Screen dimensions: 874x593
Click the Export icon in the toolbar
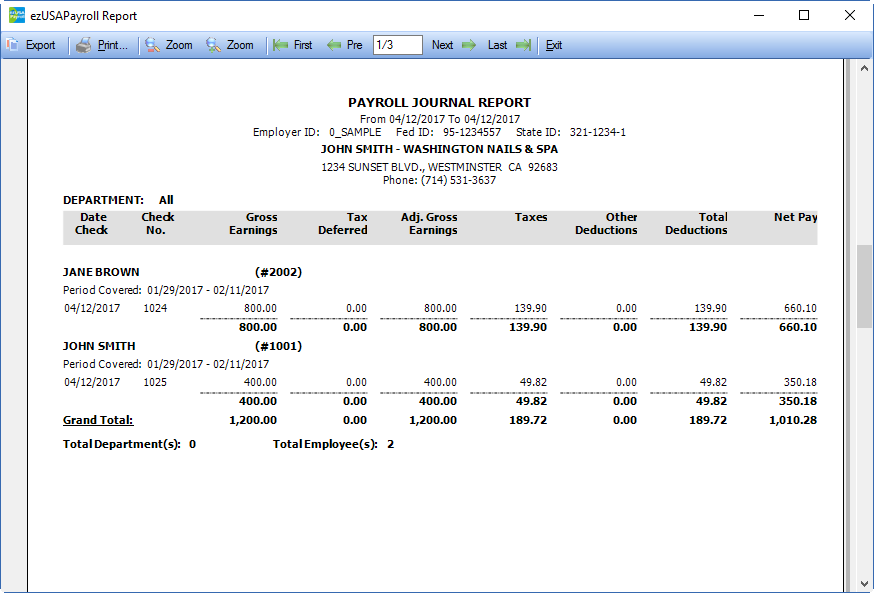coord(12,45)
